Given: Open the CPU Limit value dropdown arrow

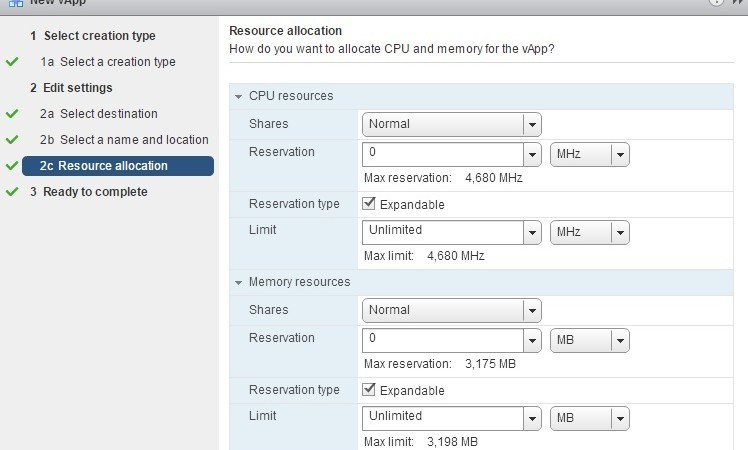Looking at the screenshot, I should [532, 233].
